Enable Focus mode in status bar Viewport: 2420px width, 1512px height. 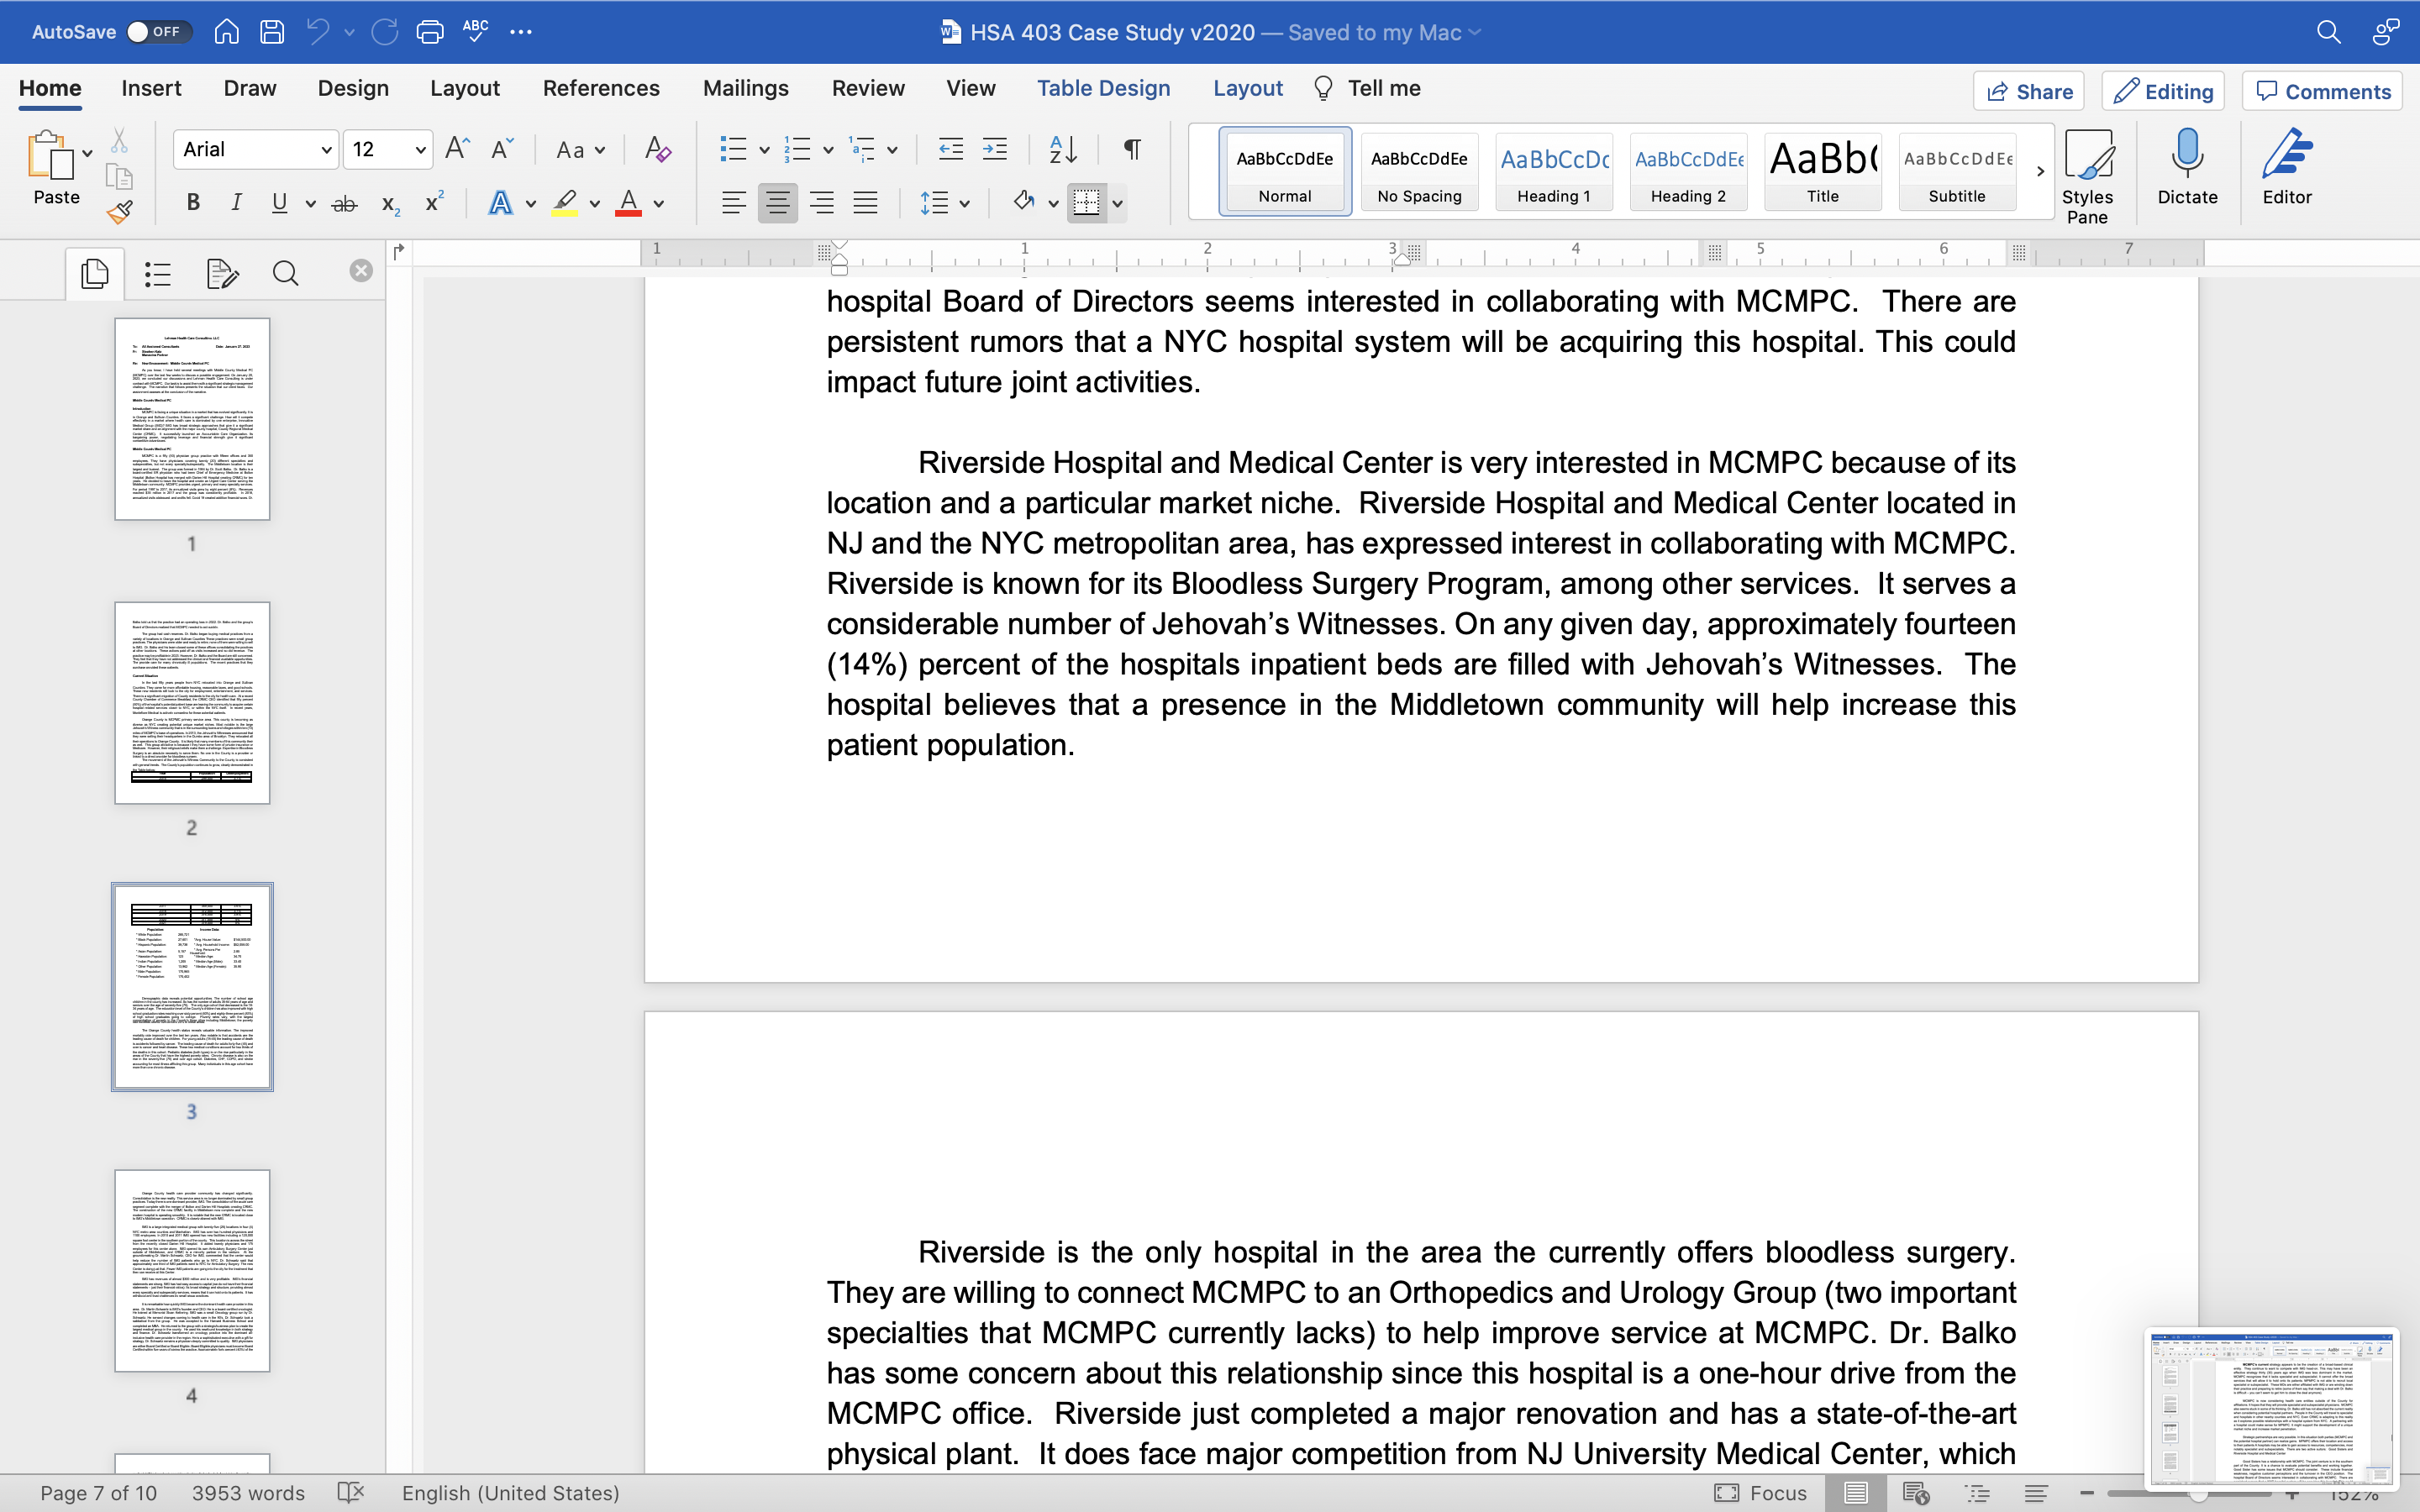pyautogui.click(x=1761, y=1492)
